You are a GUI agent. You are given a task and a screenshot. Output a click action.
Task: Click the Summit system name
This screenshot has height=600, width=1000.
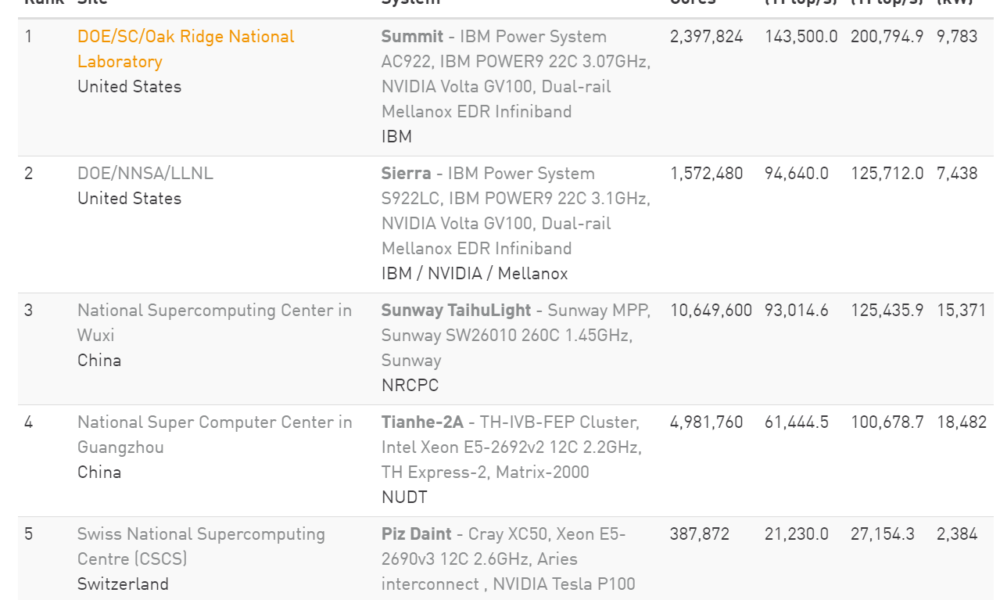point(412,36)
